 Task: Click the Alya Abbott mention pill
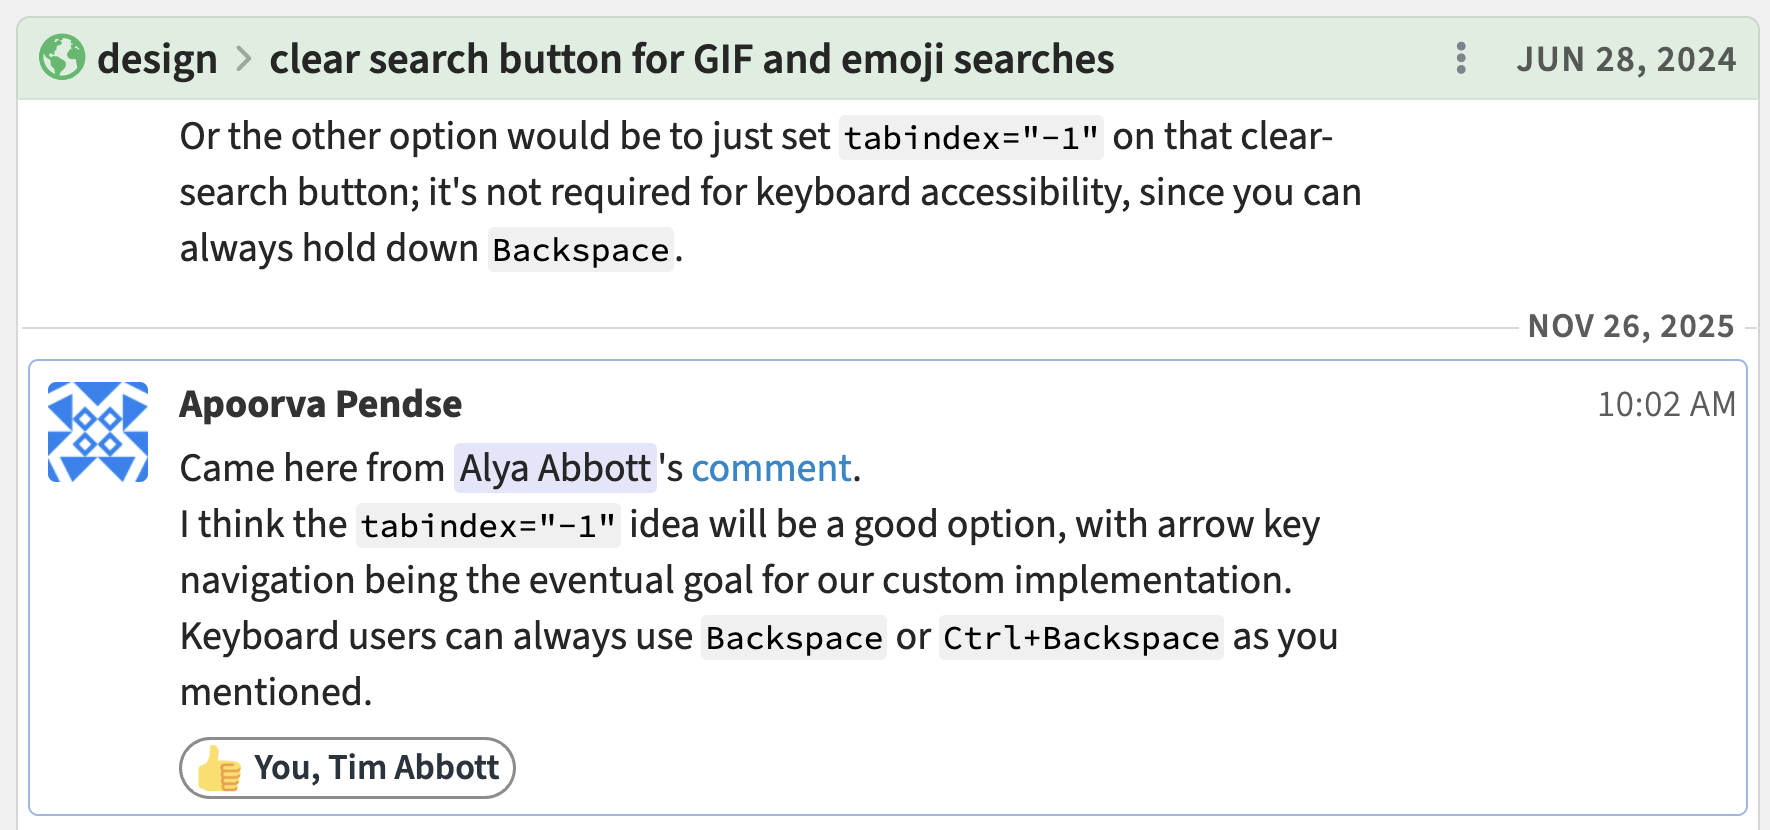(555, 468)
